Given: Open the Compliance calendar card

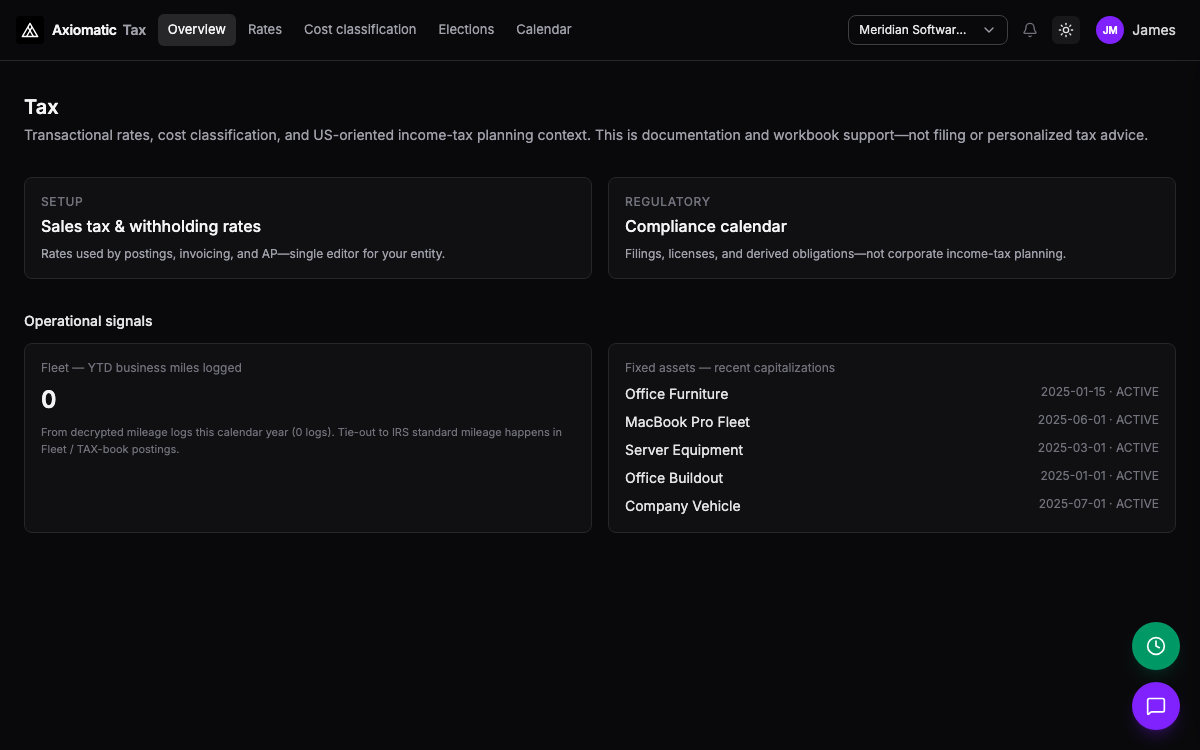Looking at the screenshot, I should point(892,228).
